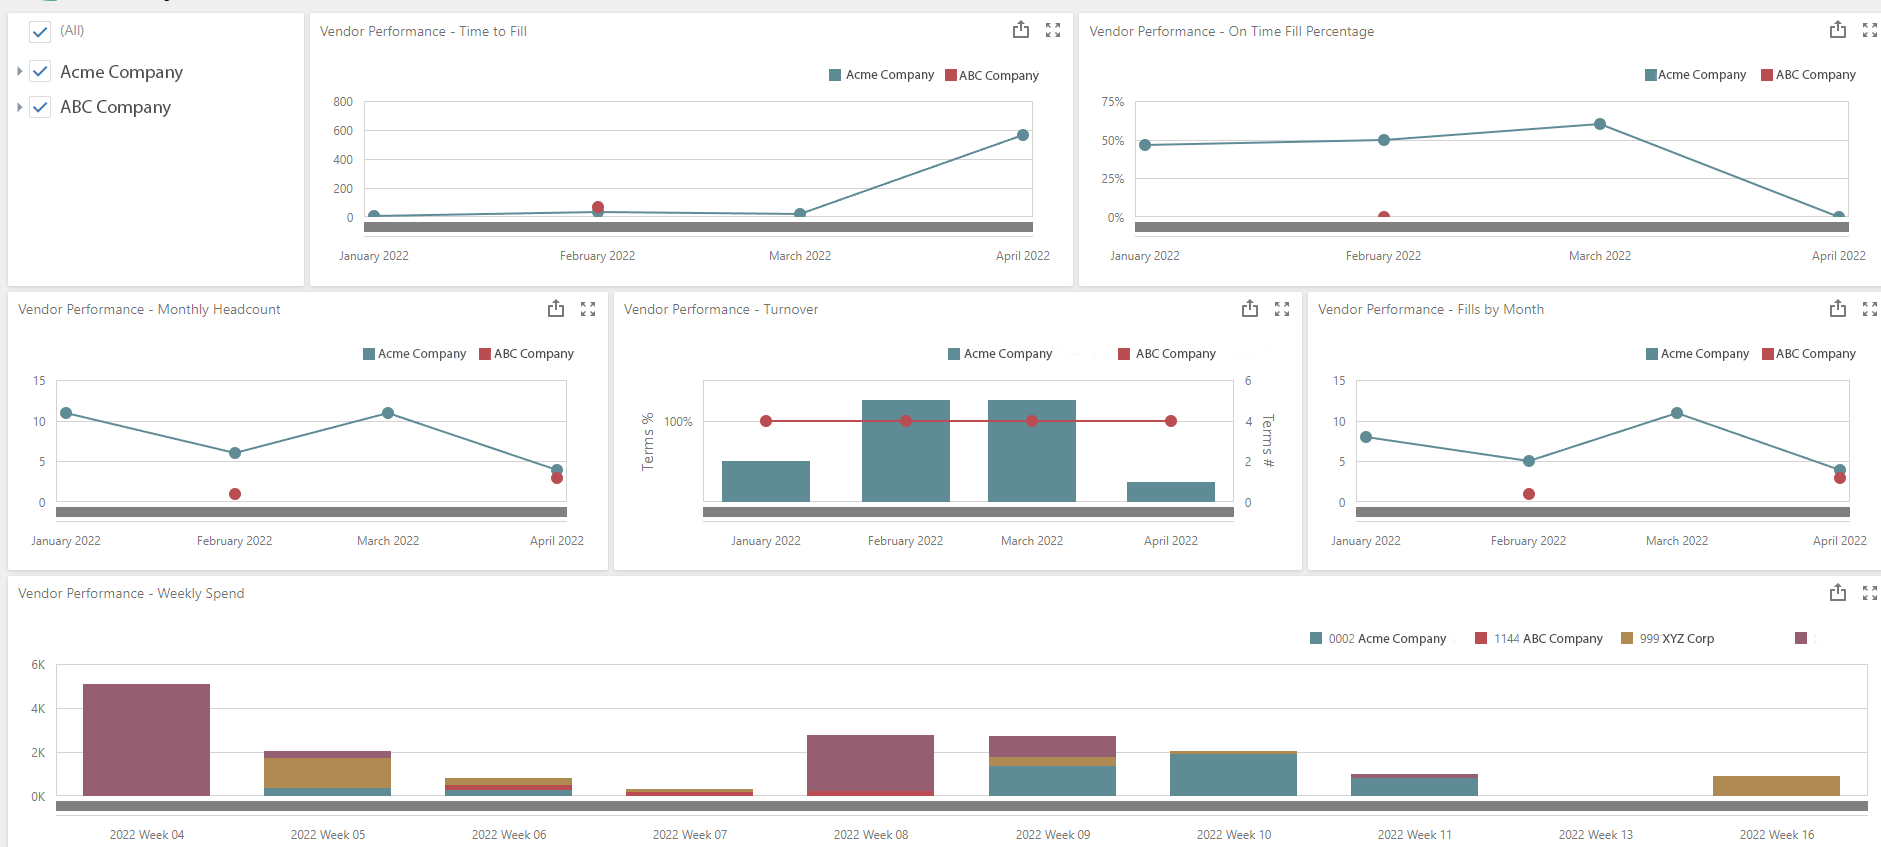Export the Fills by Month chart
This screenshot has width=1881, height=847.
(1837, 309)
